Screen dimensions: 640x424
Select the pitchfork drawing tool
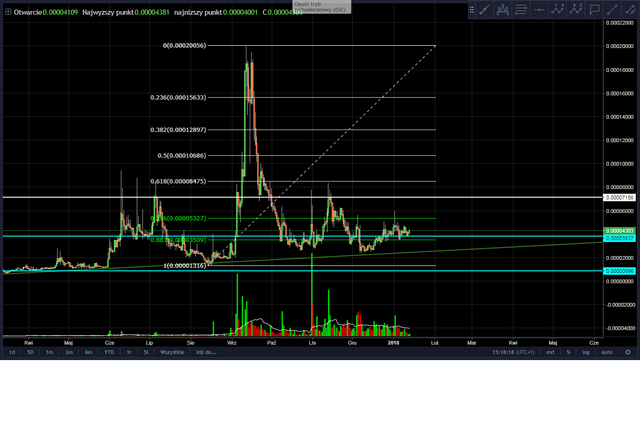504,9
